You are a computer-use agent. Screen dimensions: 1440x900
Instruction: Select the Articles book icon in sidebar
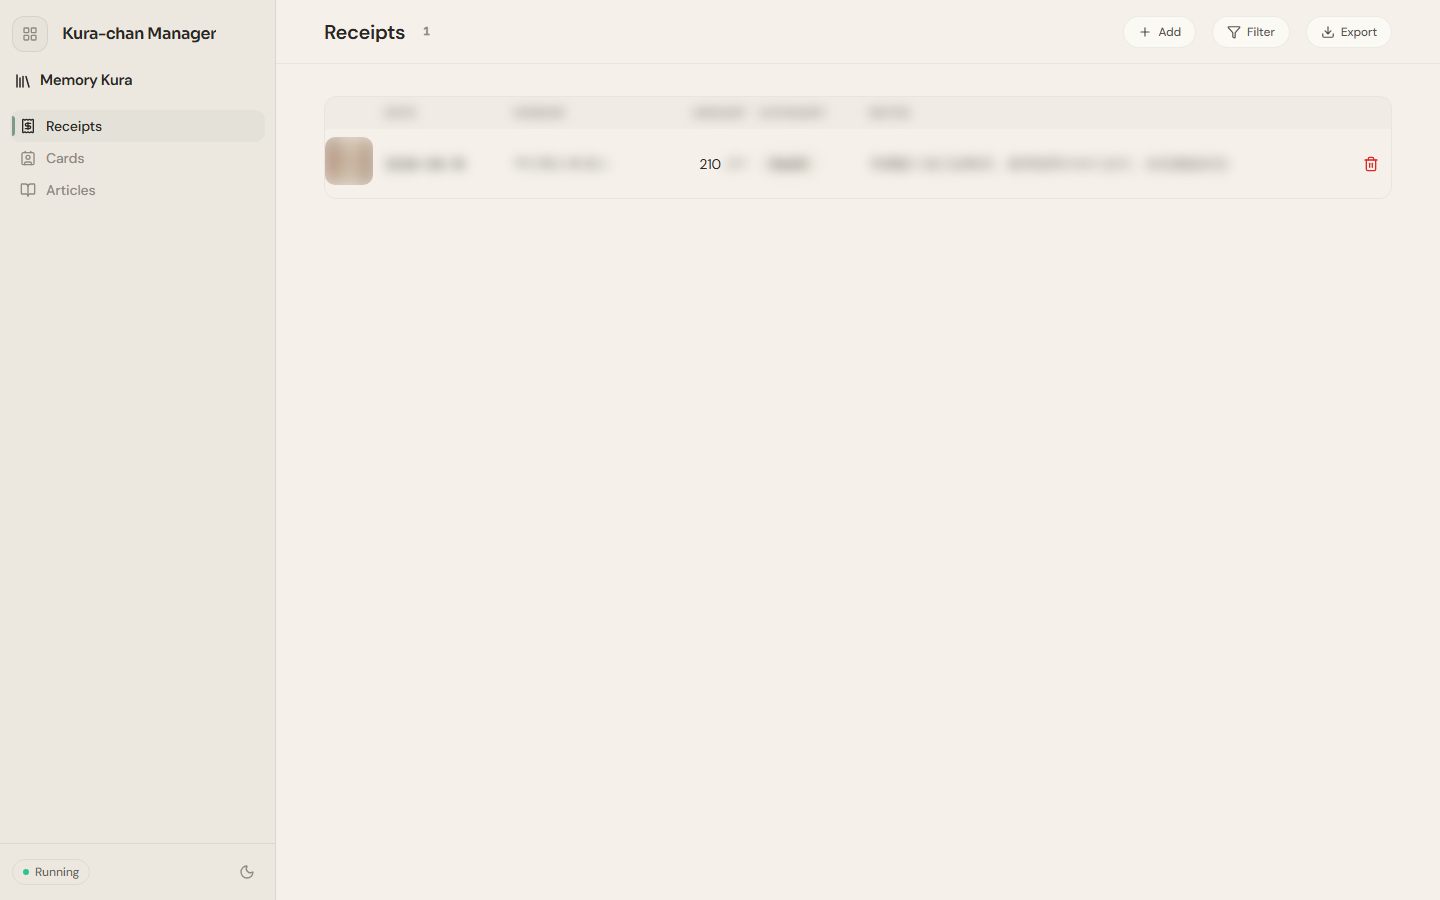click(28, 190)
